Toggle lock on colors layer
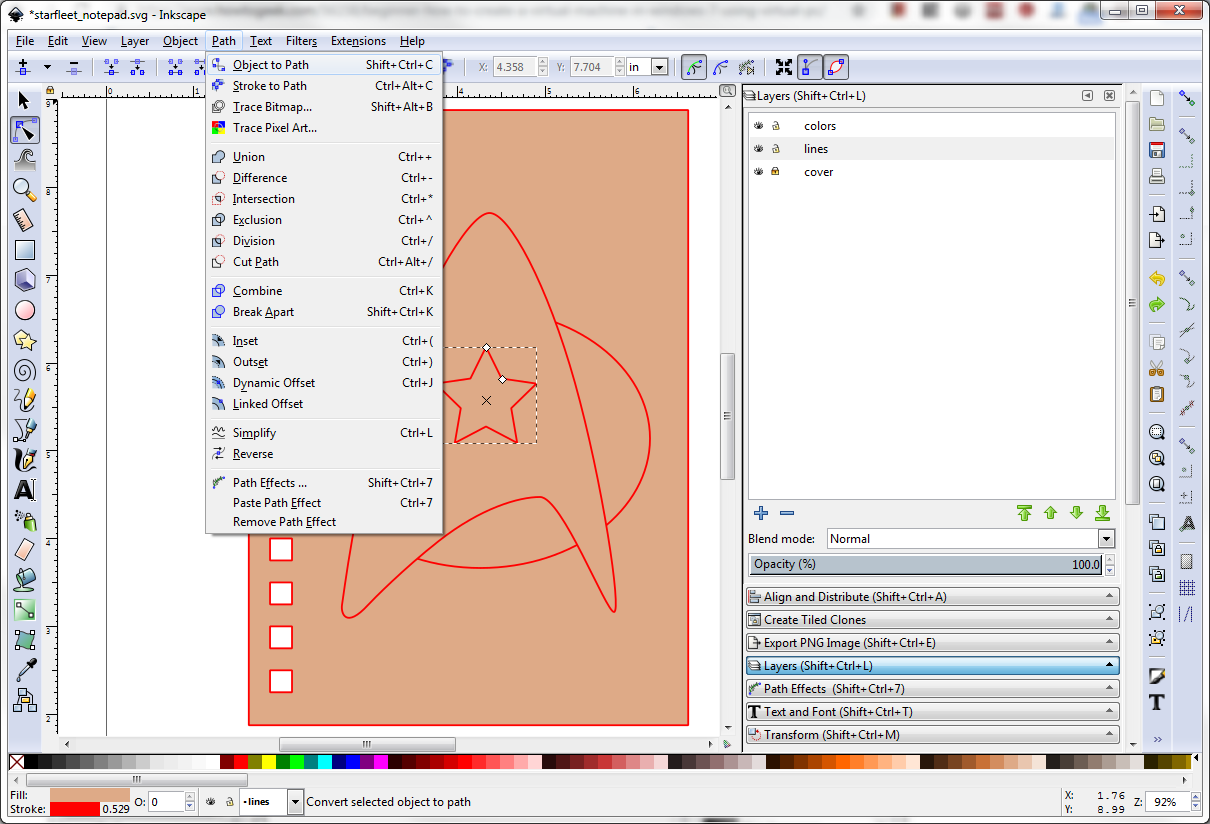 coord(775,126)
